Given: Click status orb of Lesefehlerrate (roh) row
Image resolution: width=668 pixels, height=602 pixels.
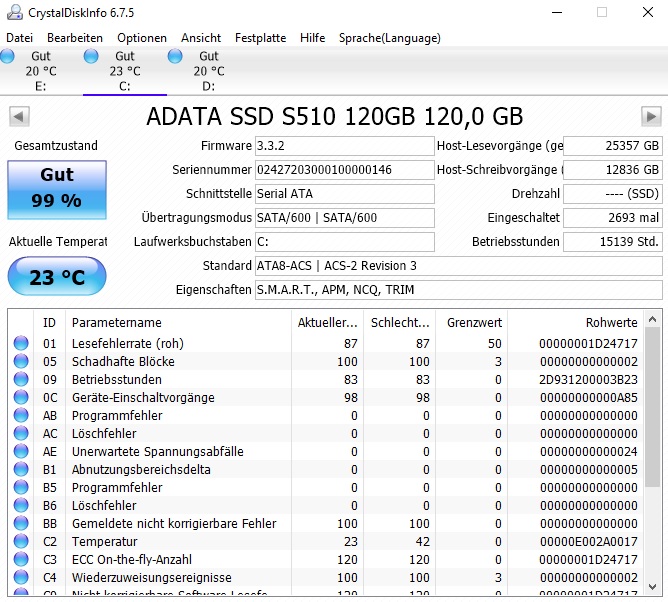Looking at the screenshot, I should tap(21, 343).
